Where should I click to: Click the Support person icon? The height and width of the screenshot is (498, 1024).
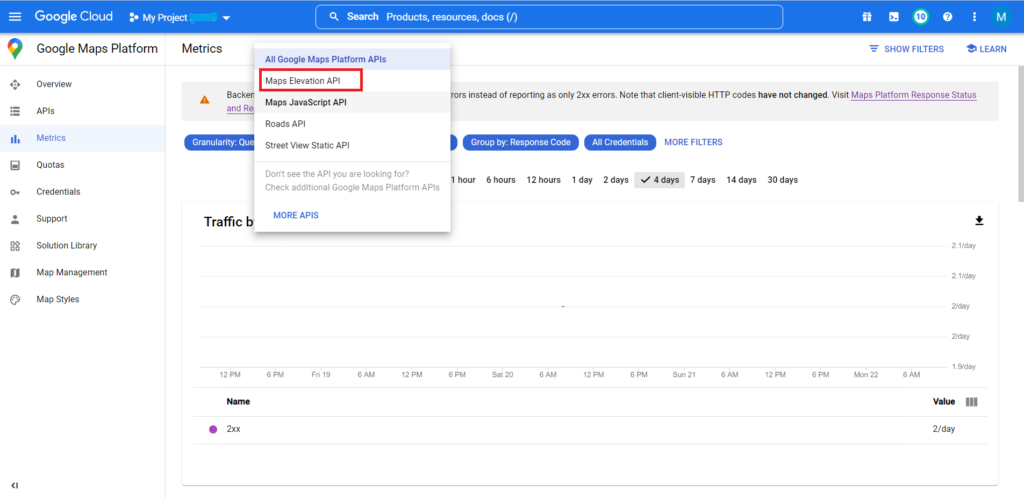click(x=15, y=219)
